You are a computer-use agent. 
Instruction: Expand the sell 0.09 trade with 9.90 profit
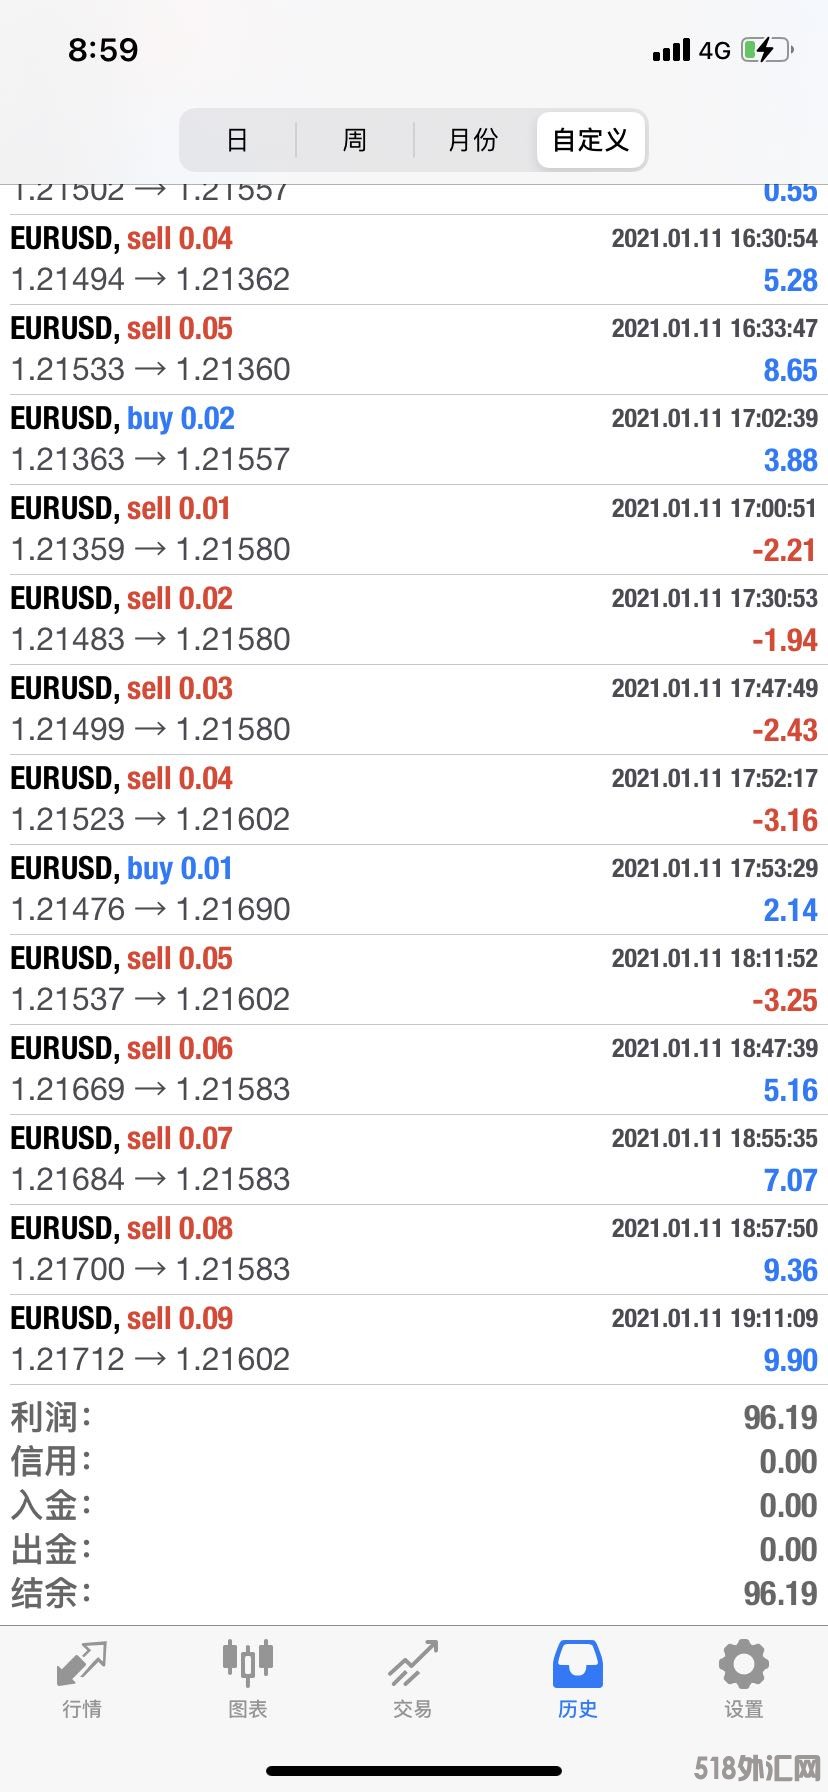414,1340
